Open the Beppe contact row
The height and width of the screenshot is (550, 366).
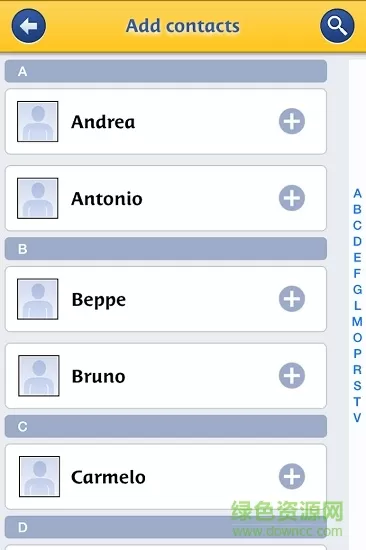point(166,299)
